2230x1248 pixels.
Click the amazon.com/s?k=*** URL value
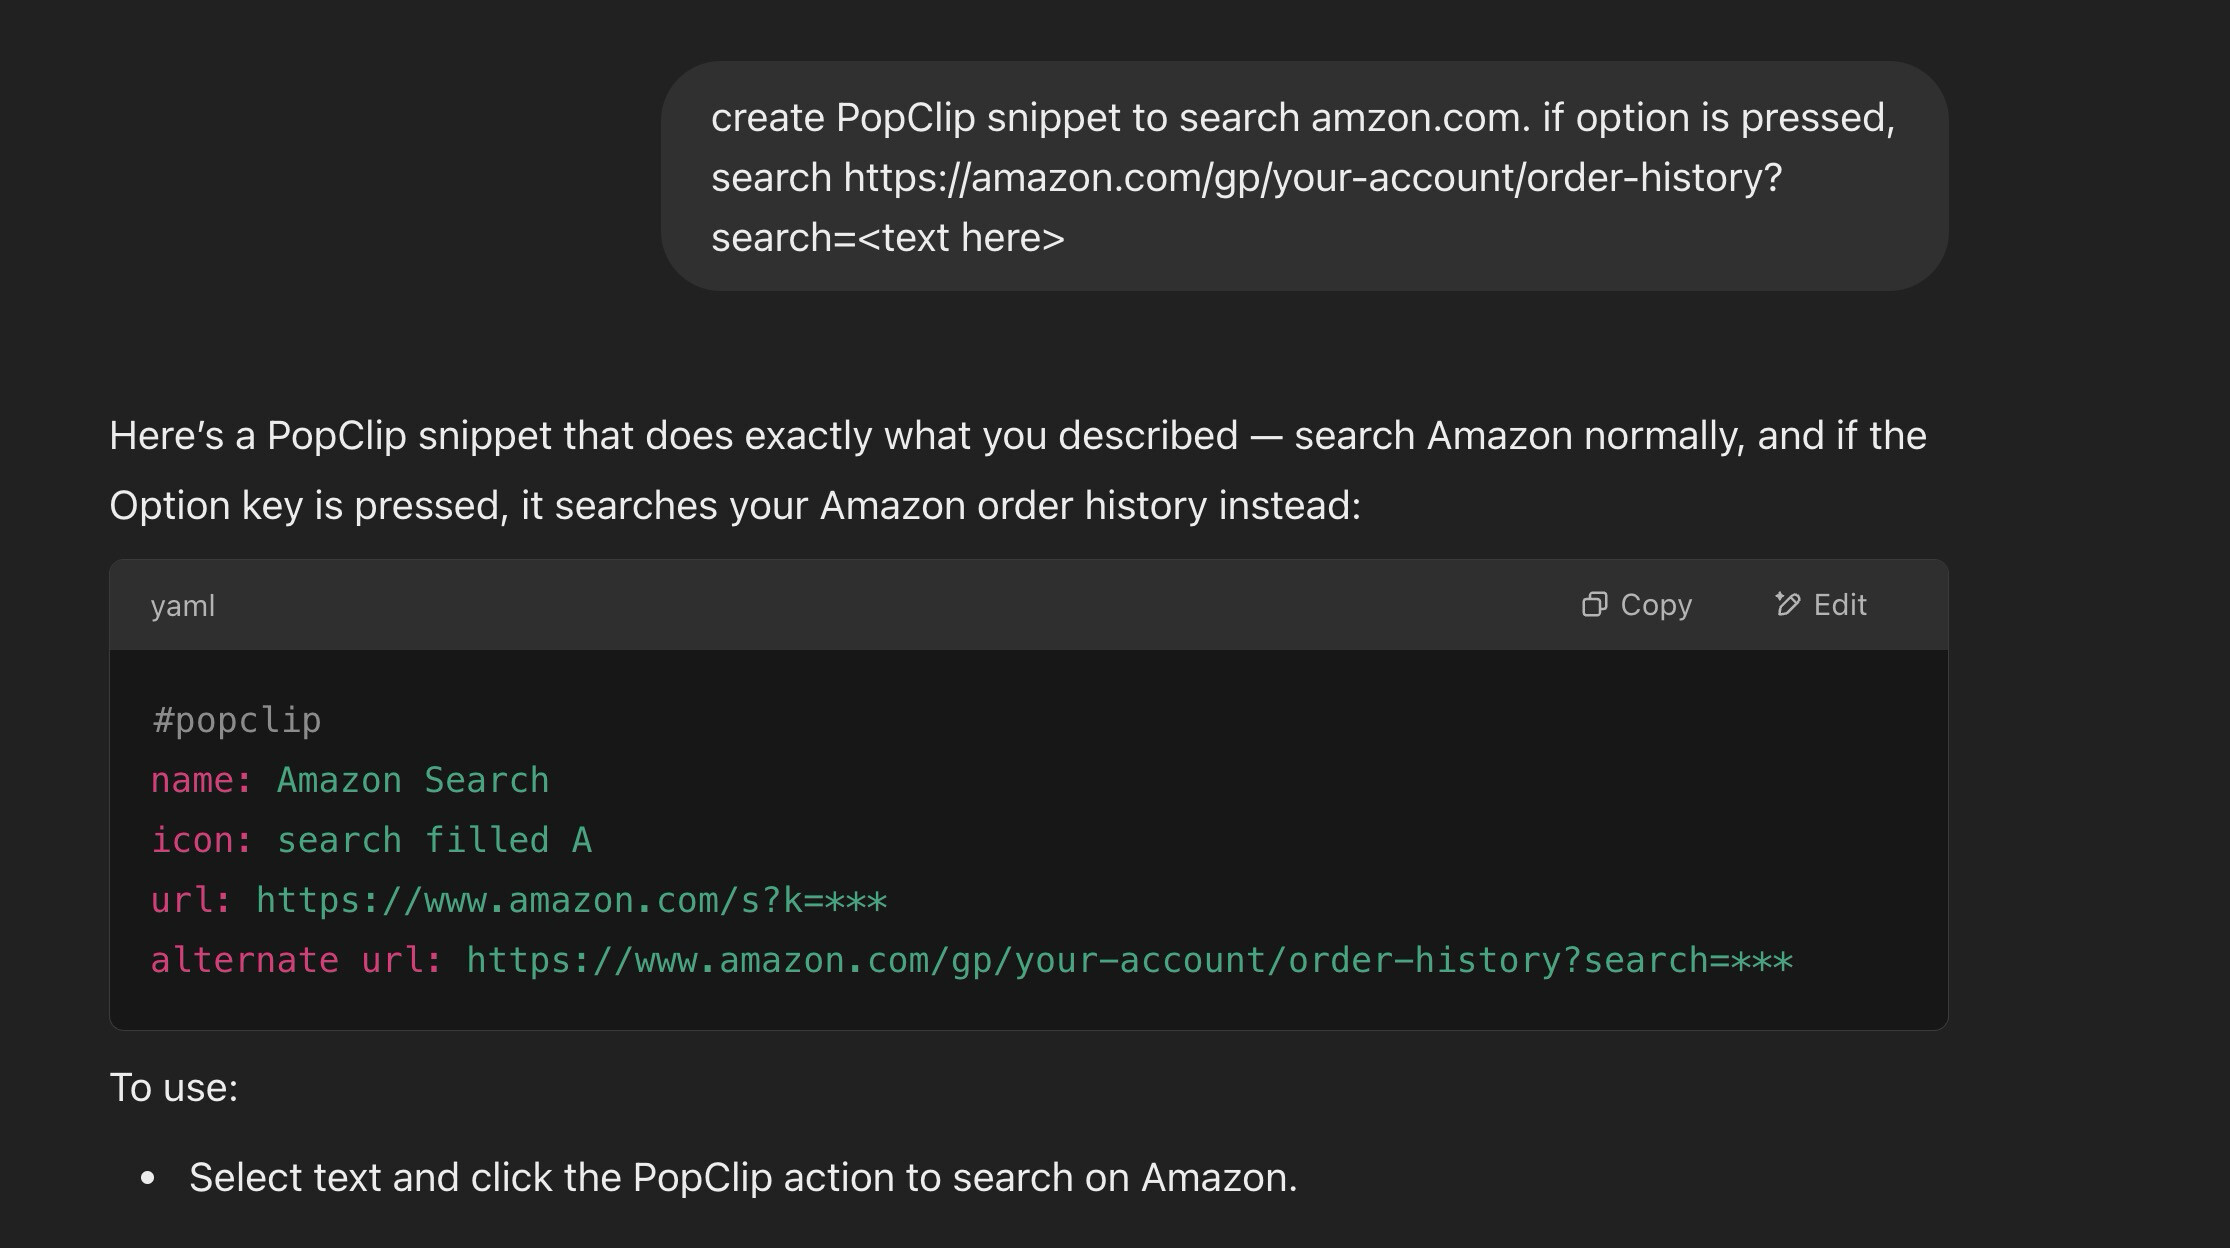(572, 900)
